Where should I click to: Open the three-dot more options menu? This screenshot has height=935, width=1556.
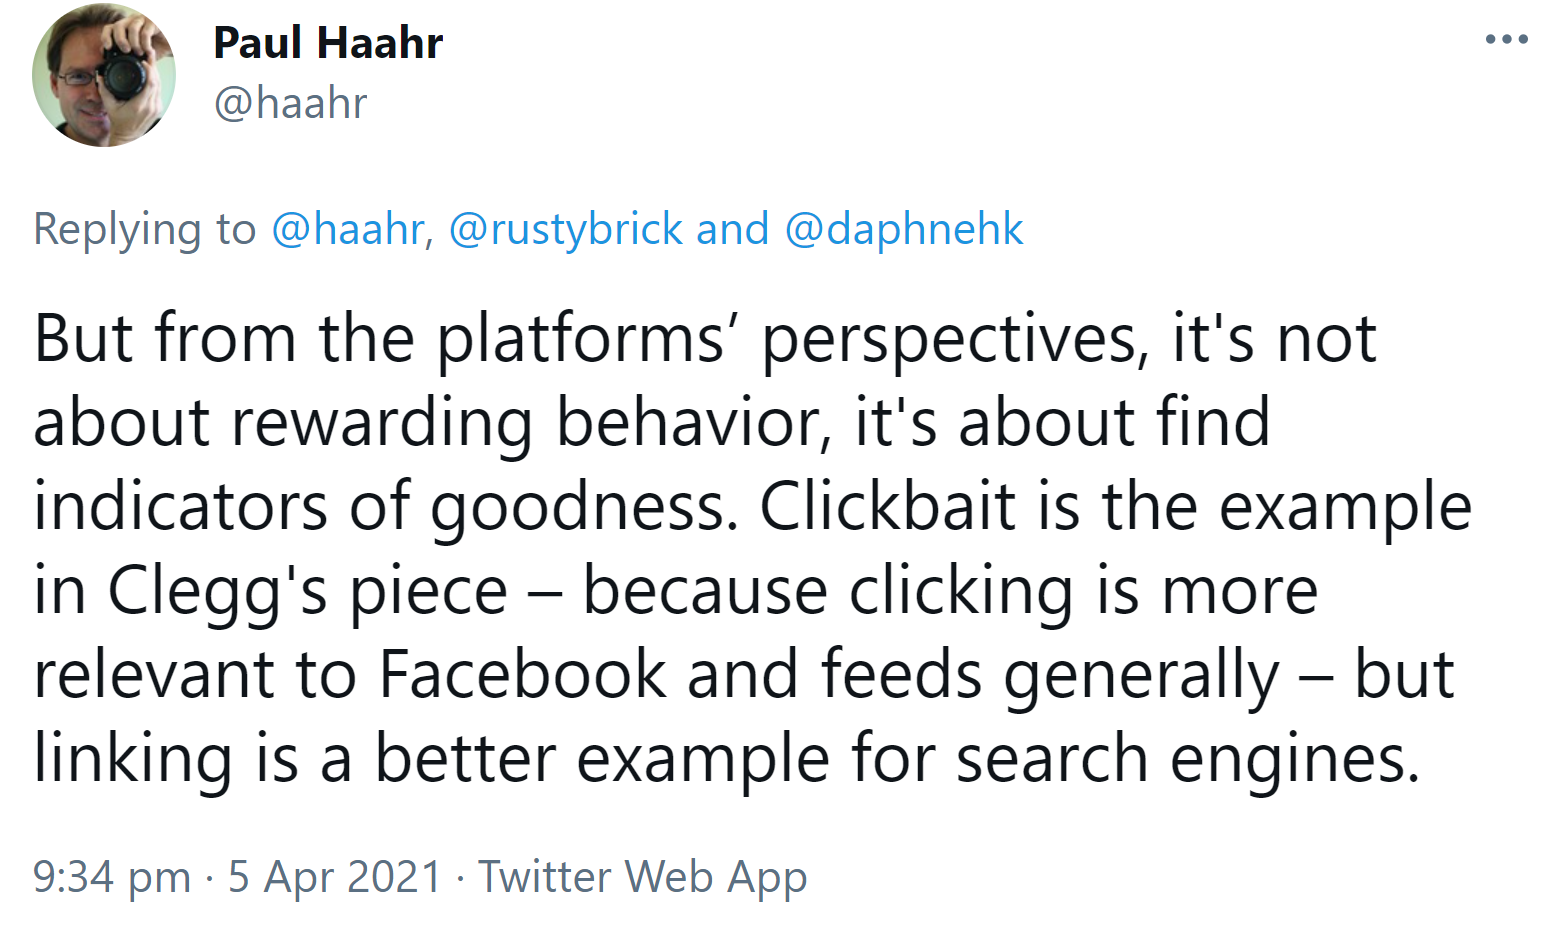click(x=1506, y=40)
